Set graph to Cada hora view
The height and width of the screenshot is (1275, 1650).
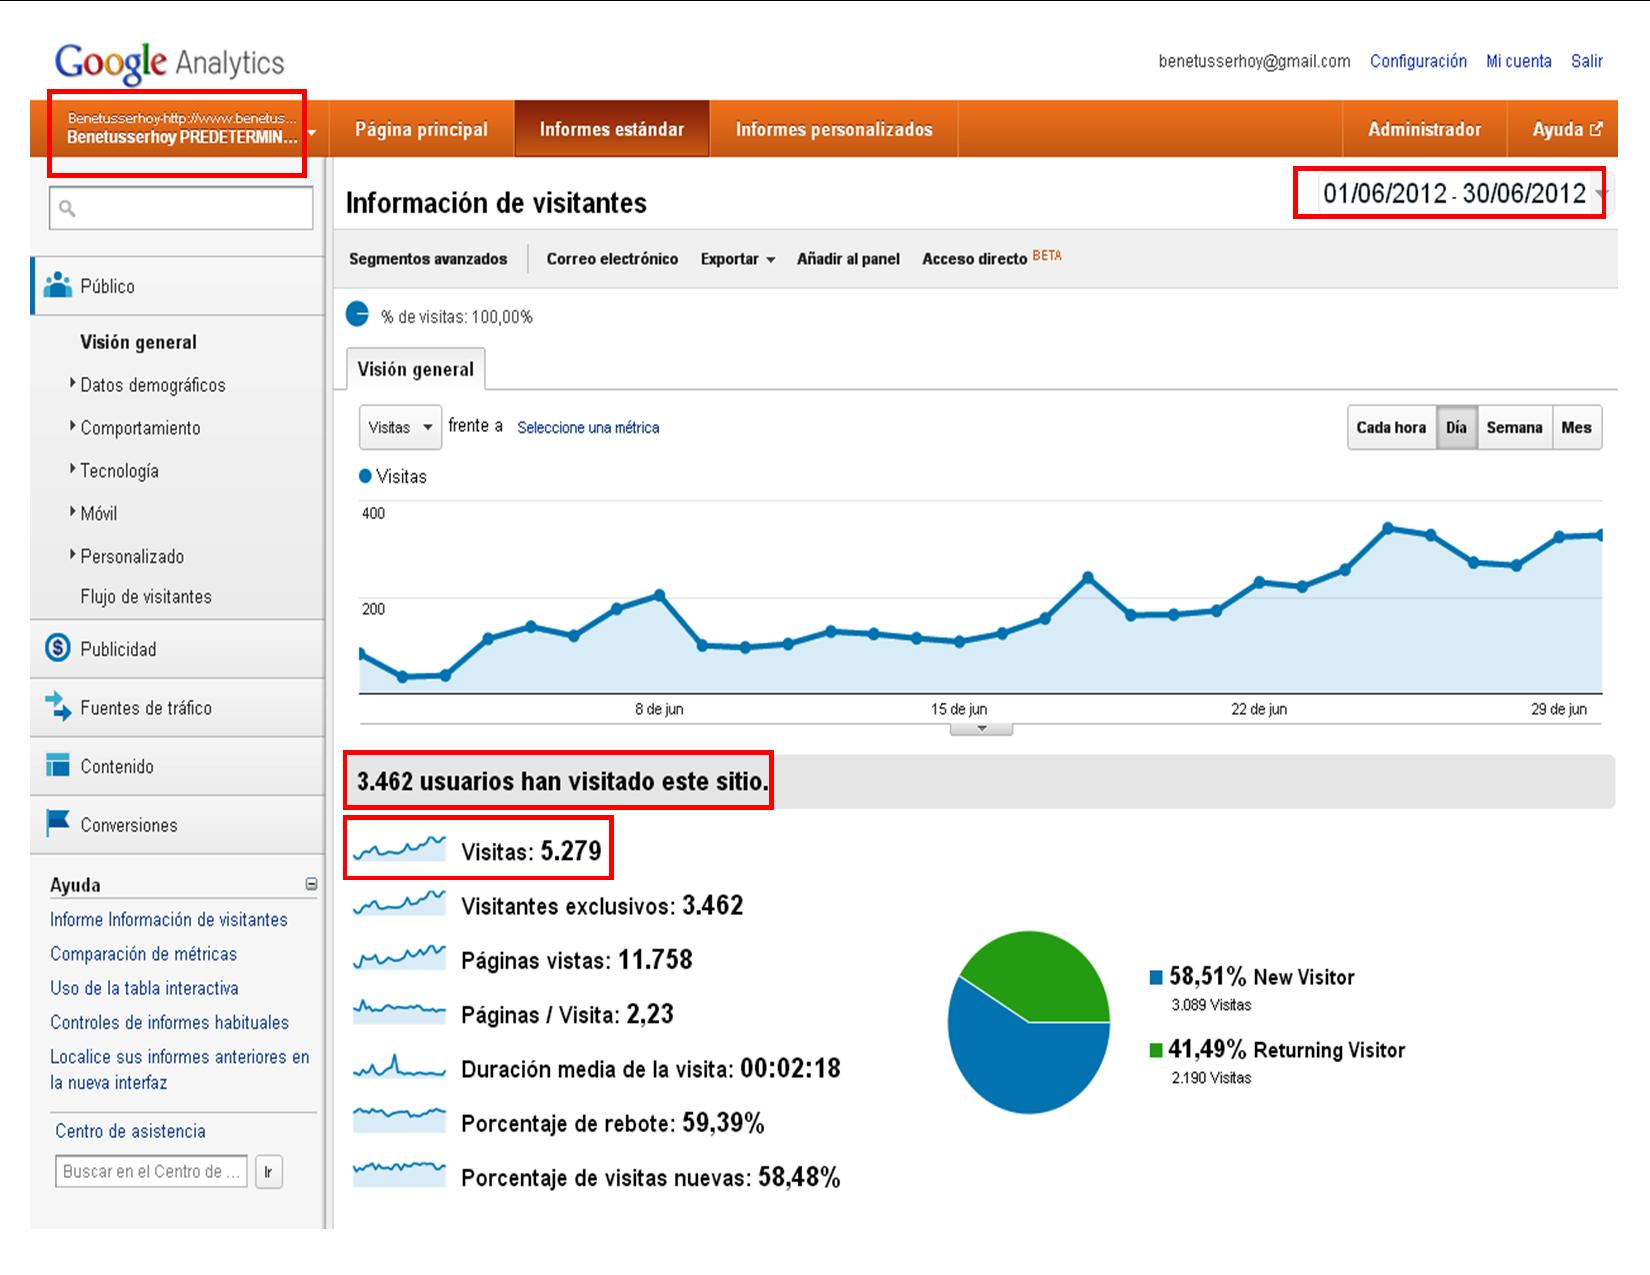coord(1390,427)
